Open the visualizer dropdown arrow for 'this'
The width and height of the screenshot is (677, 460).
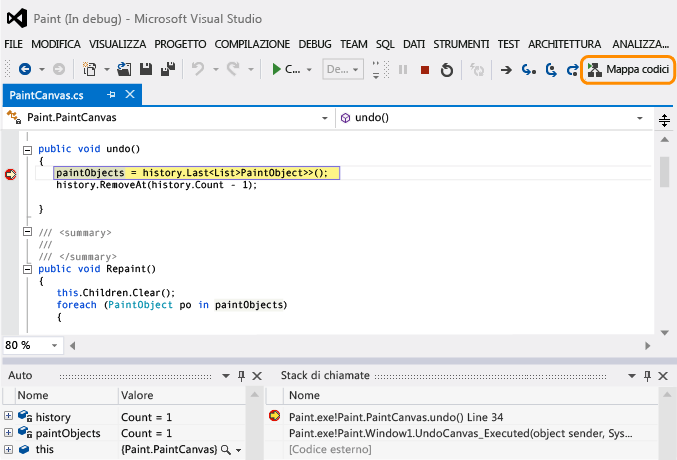click(238, 450)
